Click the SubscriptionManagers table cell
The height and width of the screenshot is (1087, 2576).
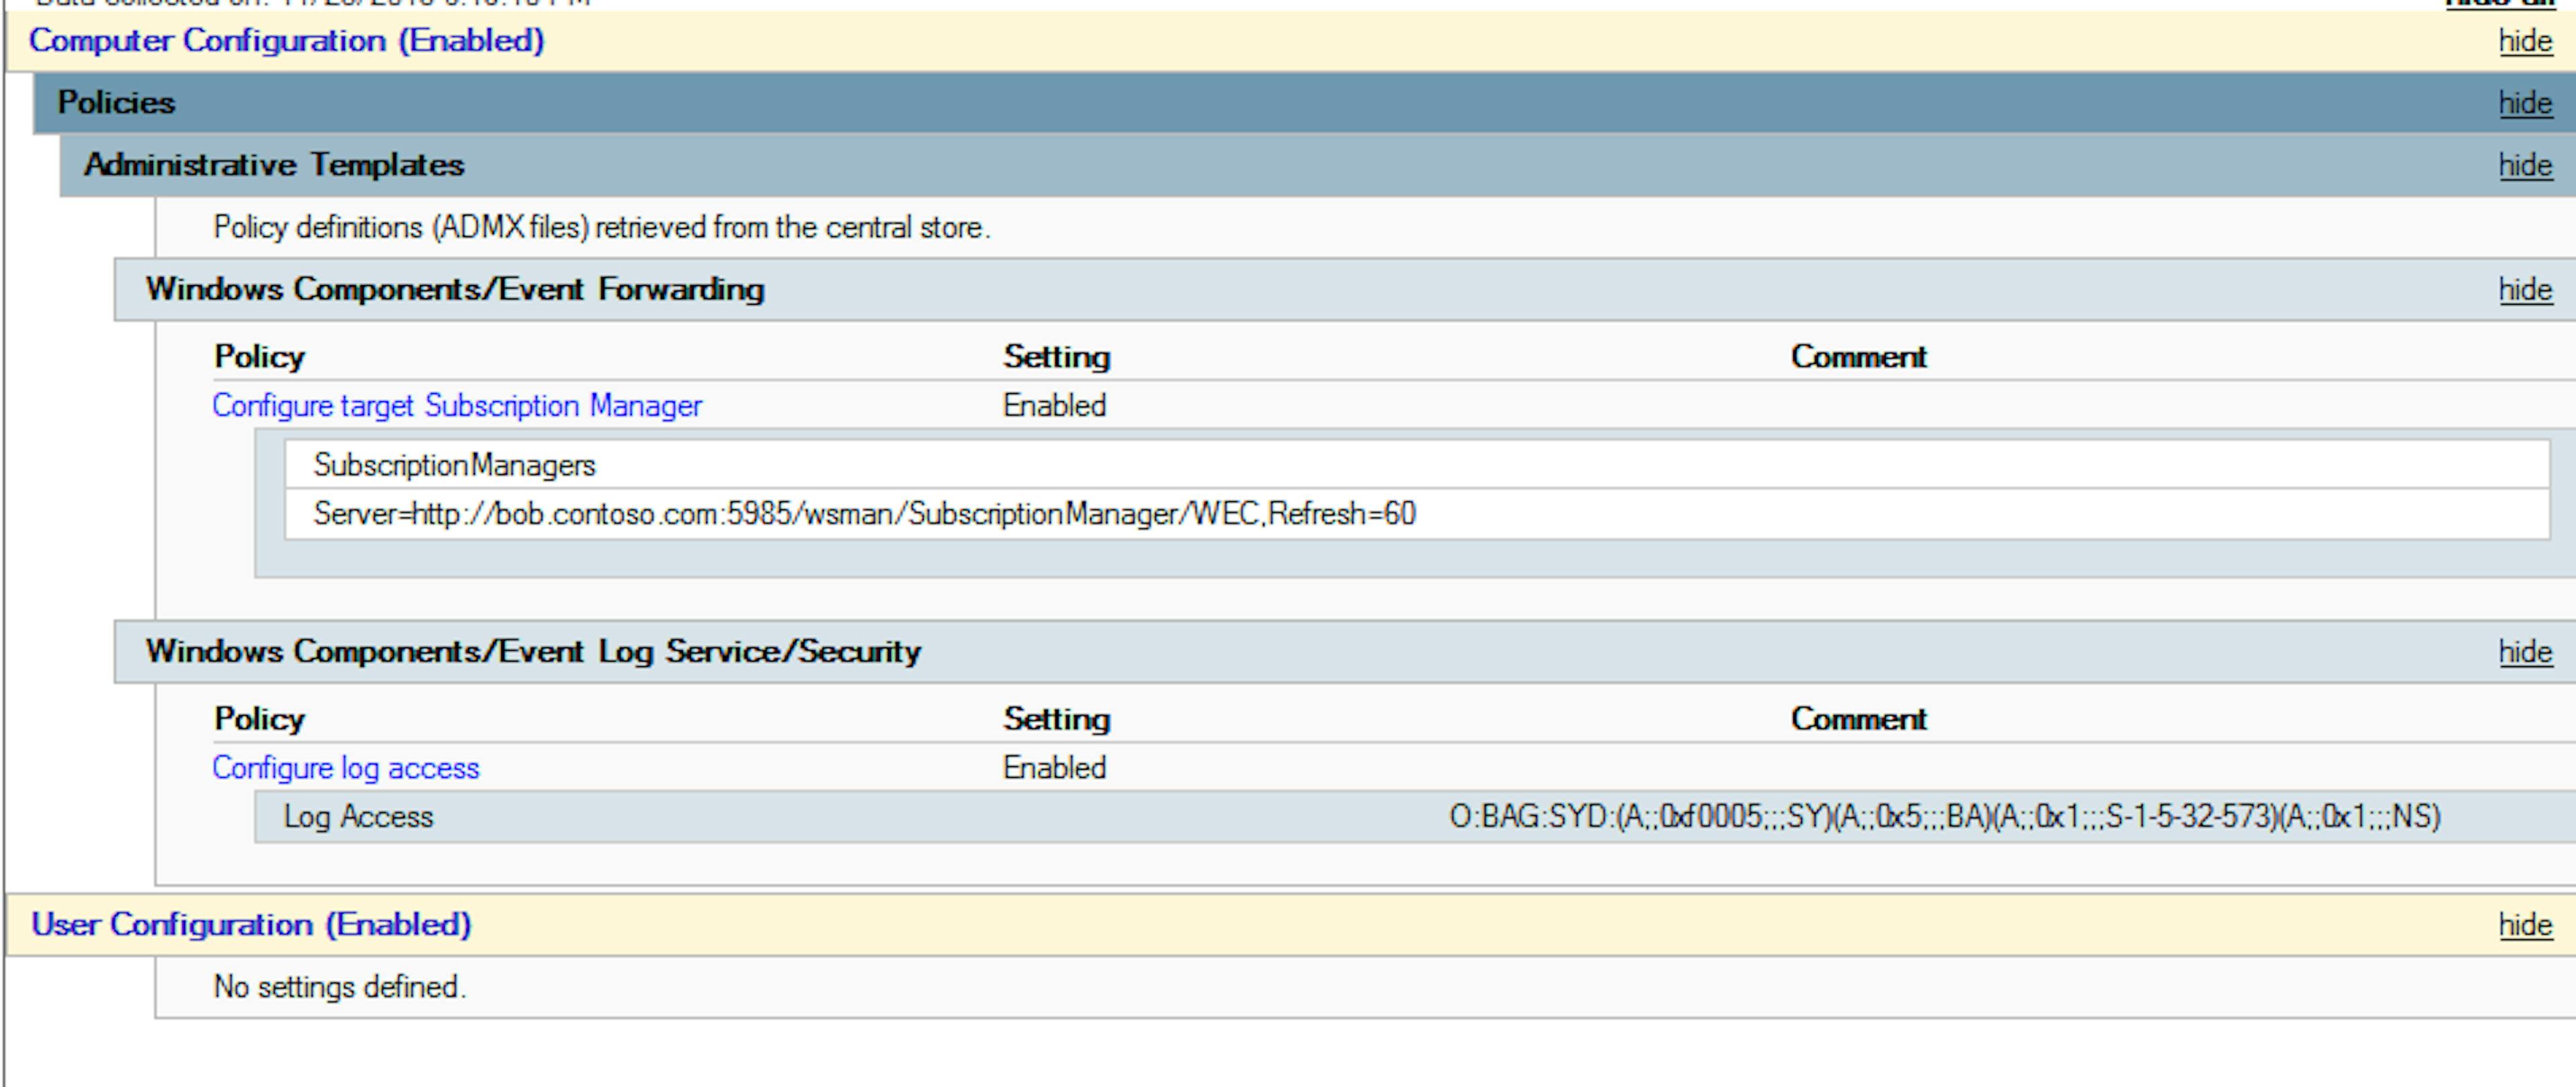pyautogui.click(x=454, y=465)
